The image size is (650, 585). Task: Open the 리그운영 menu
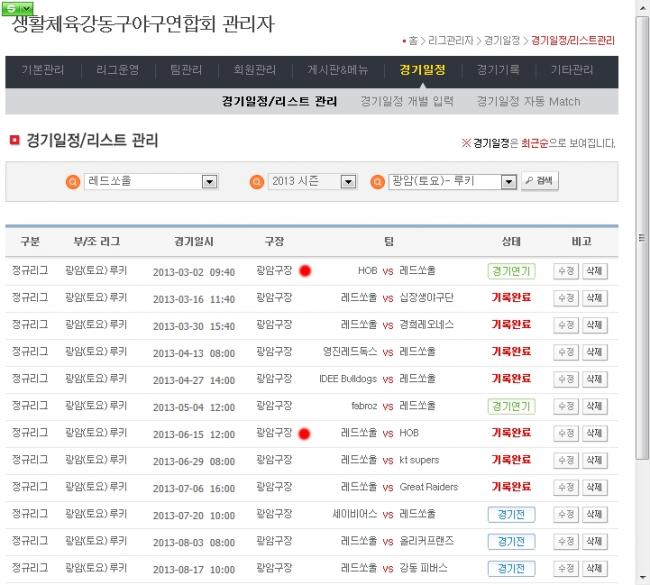coord(117,70)
